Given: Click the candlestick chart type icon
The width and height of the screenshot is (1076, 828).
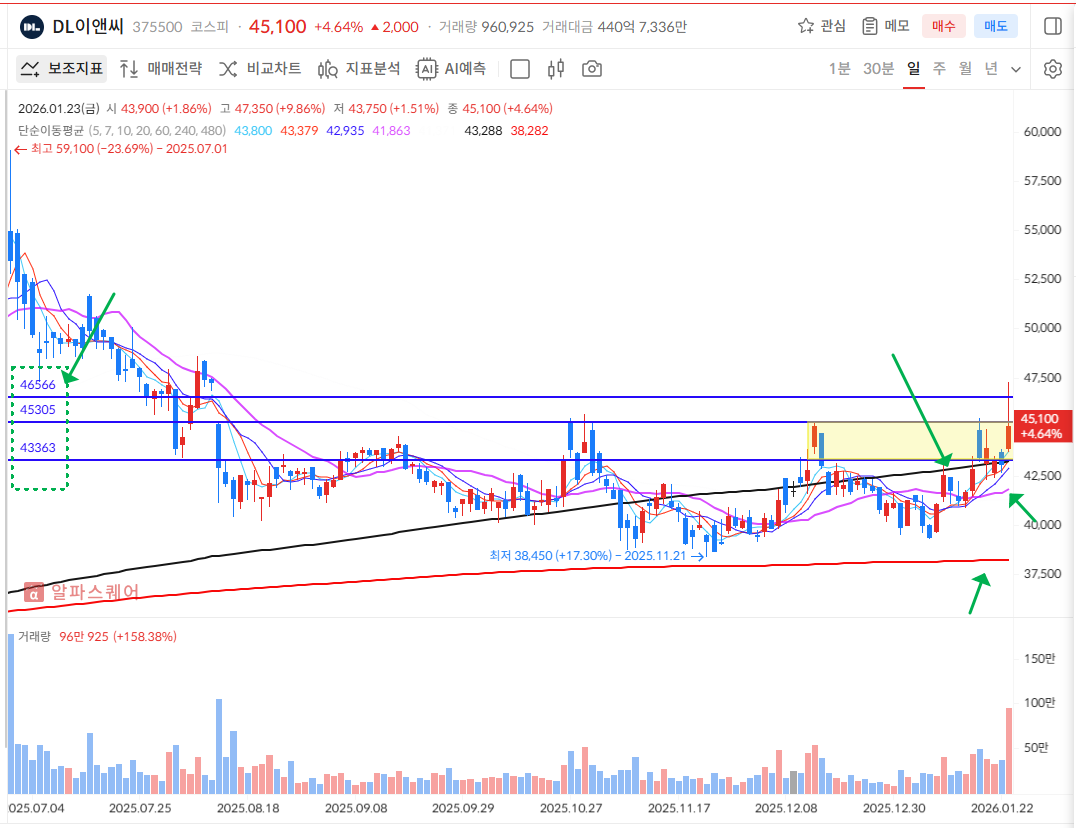Looking at the screenshot, I should [557, 69].
